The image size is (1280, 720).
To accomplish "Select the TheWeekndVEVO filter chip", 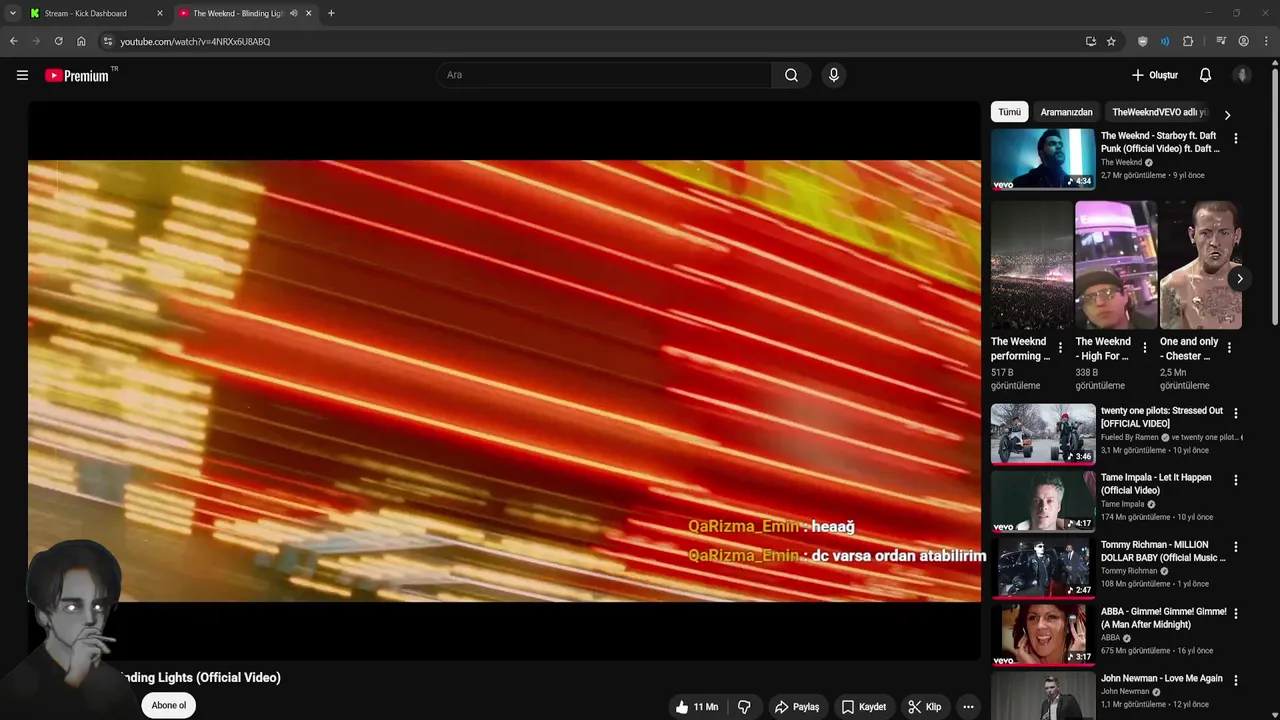I will pos(1160,112).
